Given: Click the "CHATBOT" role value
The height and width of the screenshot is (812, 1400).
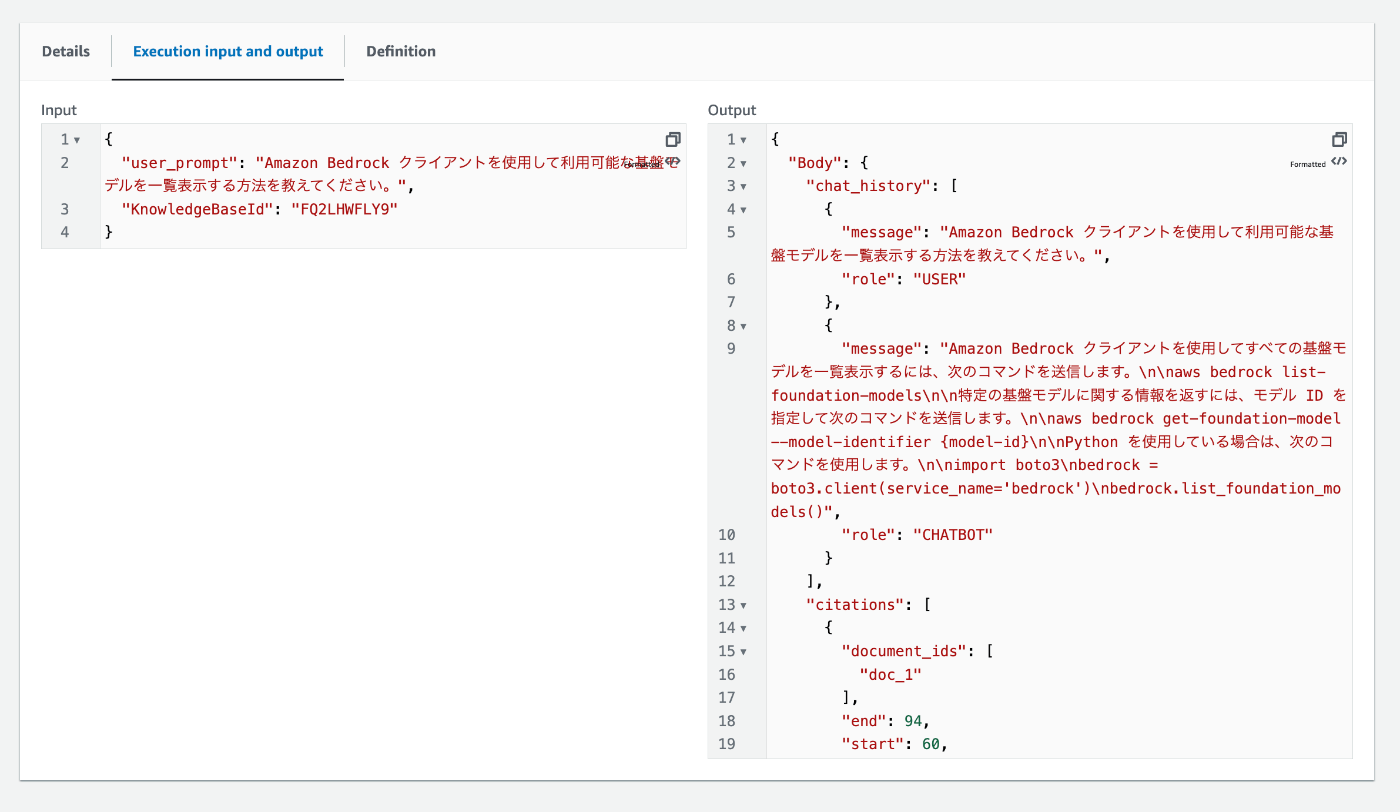Looking at the screenshot, I should click(x=953, y=535).
